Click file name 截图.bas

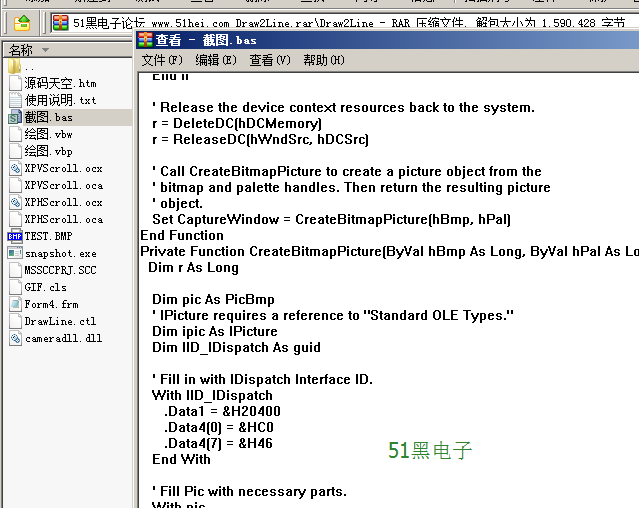click(48, 117)
